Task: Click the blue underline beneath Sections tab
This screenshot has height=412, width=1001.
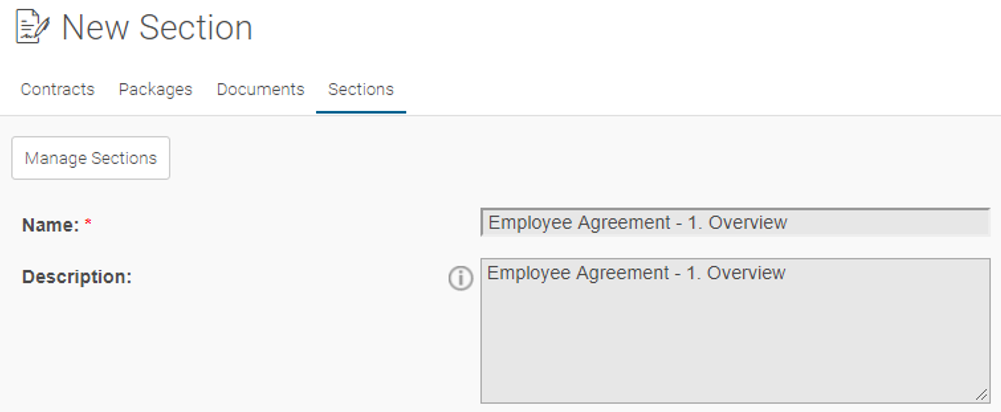Action: pyautogui.click(x=361, y=112)
